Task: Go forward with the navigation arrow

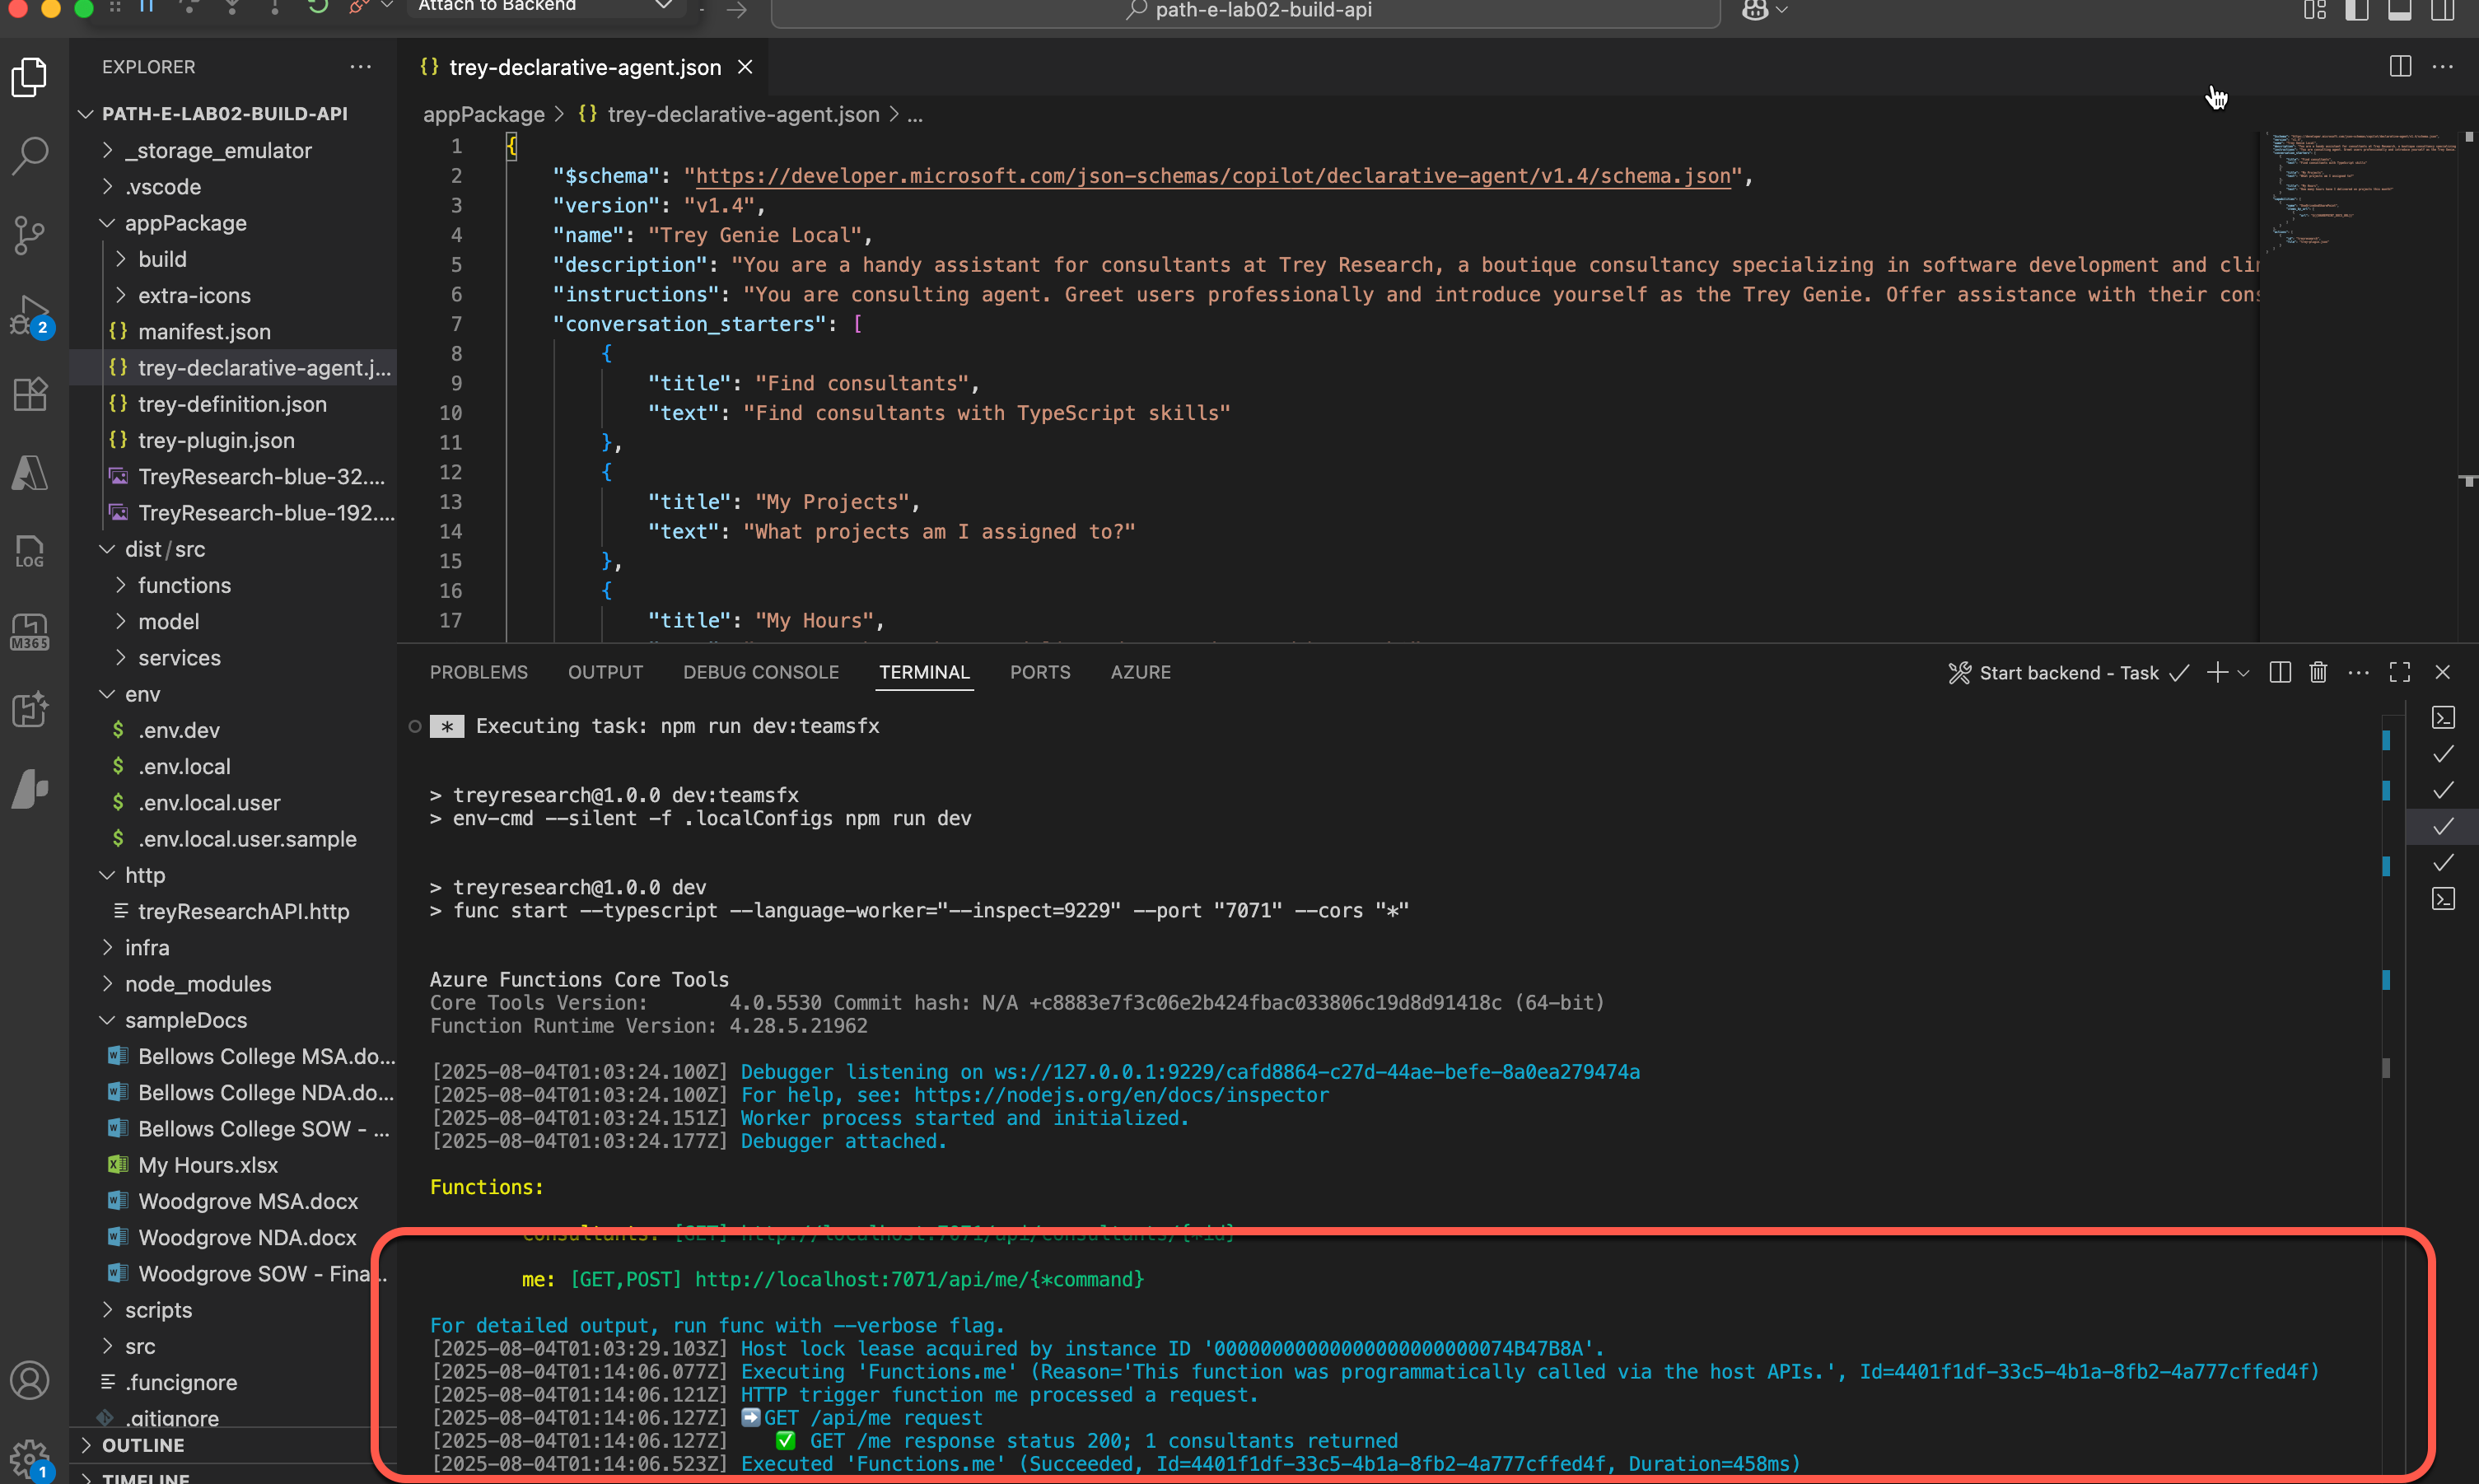Action: pos(737,10)
